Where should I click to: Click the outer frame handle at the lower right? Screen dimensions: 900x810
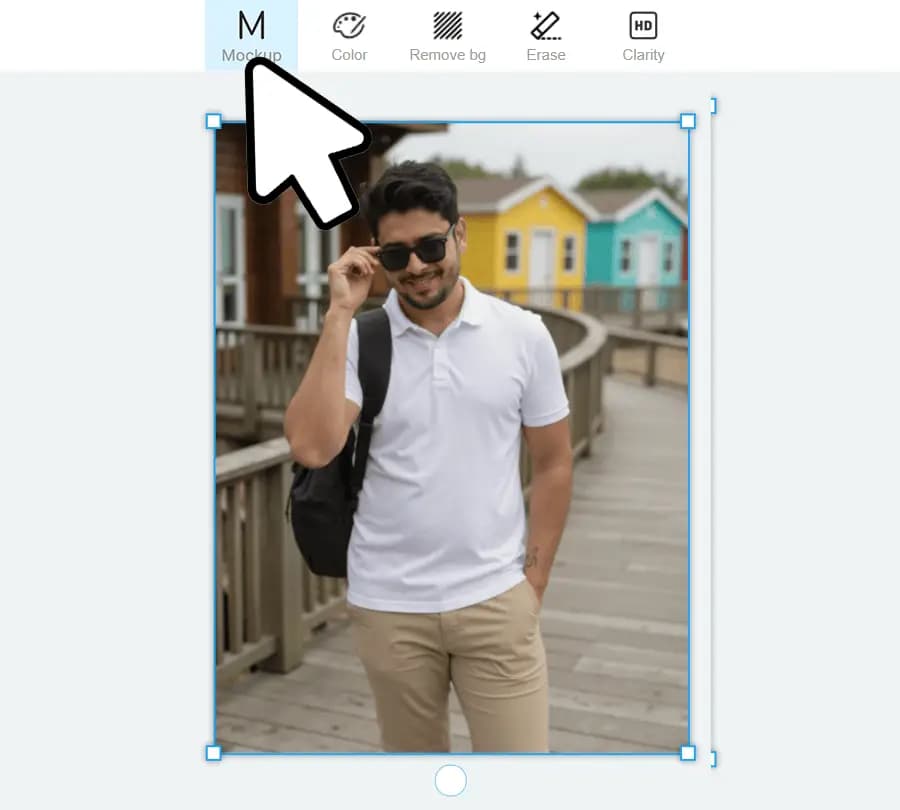pyautogui.click(x=712, y=760)
